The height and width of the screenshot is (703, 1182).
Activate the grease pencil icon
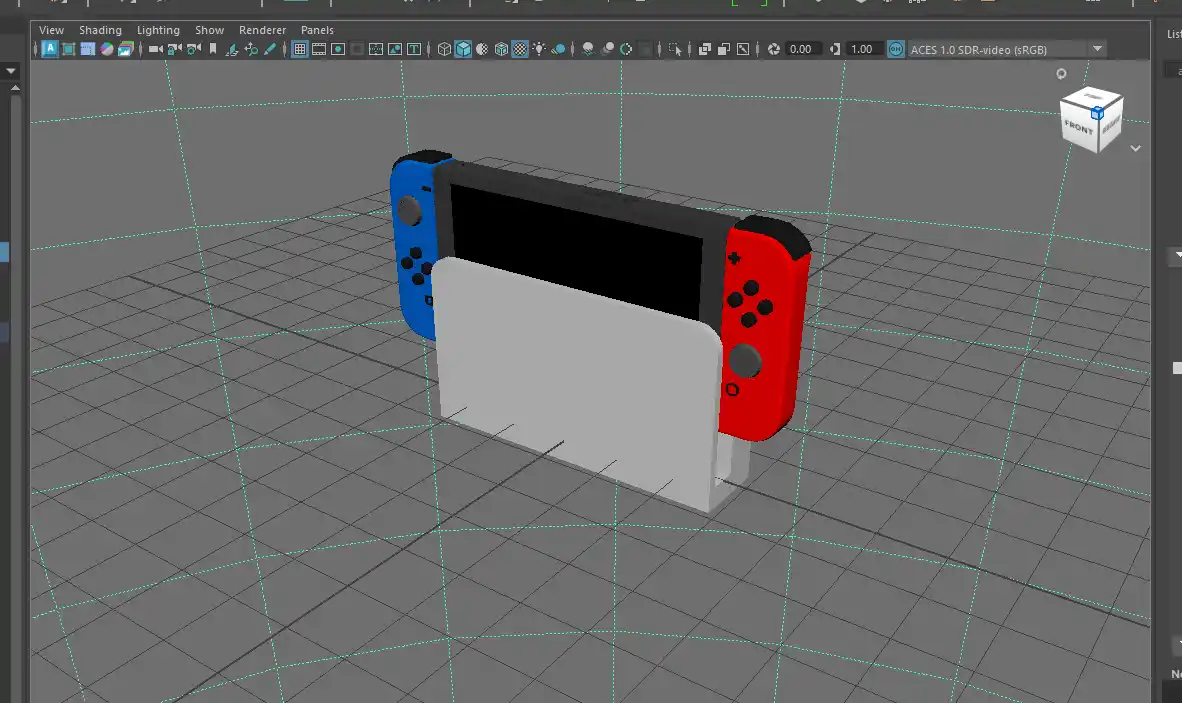(270, 49)
